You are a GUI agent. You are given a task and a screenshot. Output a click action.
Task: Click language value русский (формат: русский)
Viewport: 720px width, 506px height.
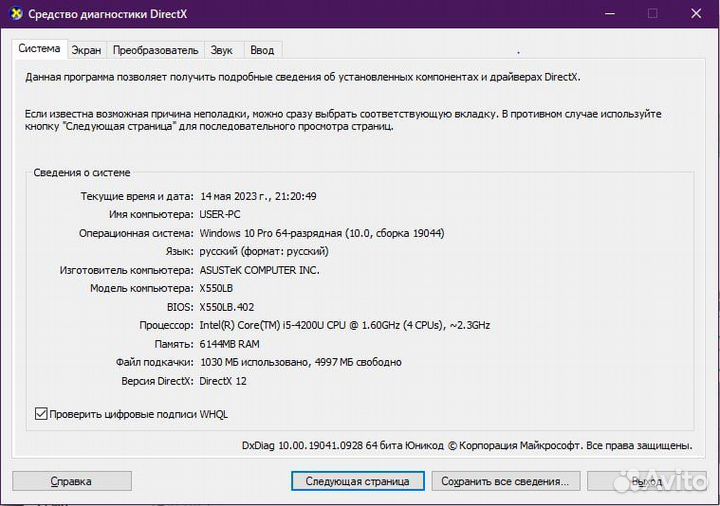coord(264,251)
